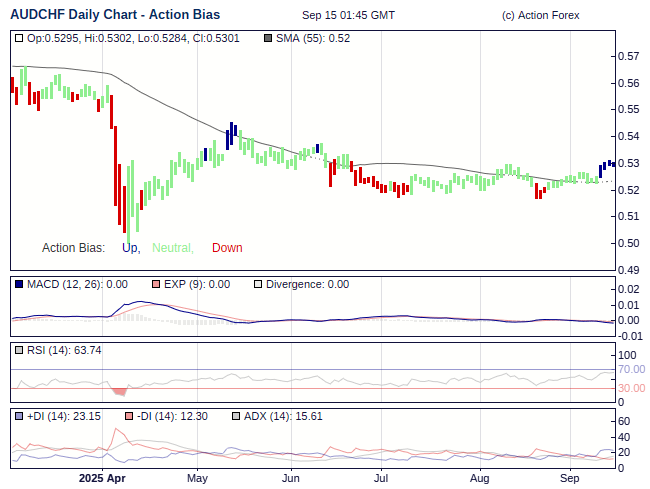
Task: Click the 'Sep' date axis label
Action: (568, 478)
